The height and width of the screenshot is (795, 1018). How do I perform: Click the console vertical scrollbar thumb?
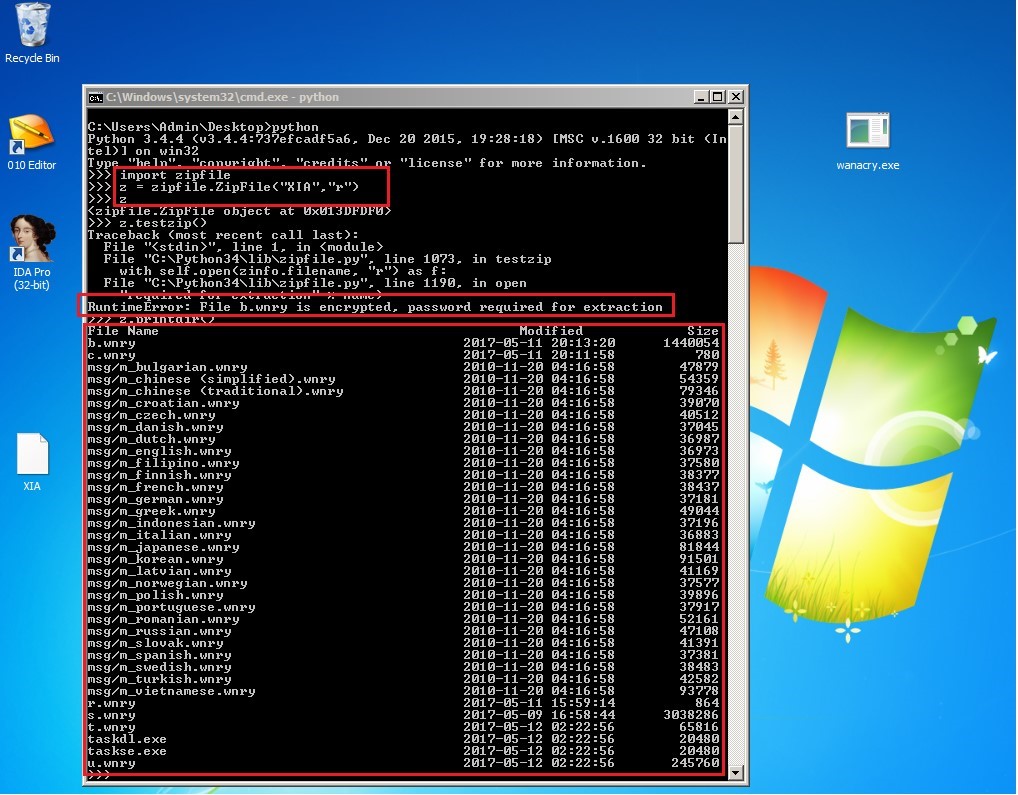pos(736,184)
